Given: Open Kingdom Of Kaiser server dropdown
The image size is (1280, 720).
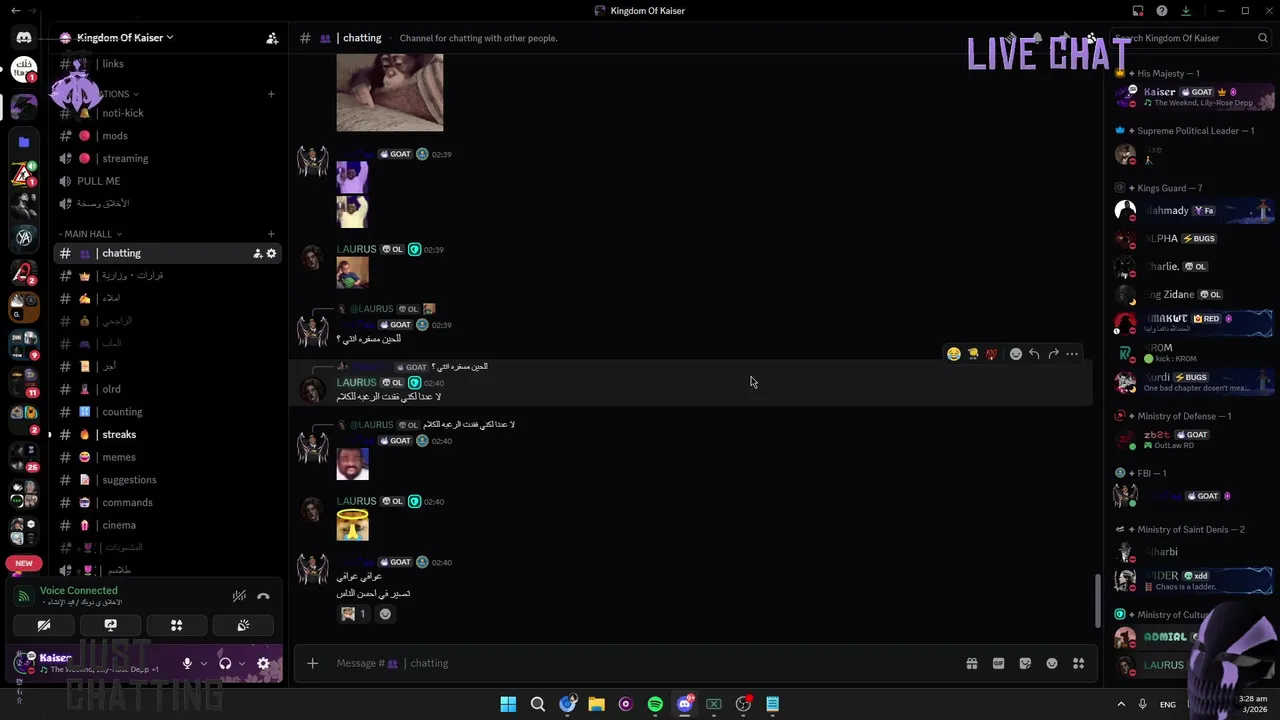Looking at the screenshot, I should click(126, 38).
